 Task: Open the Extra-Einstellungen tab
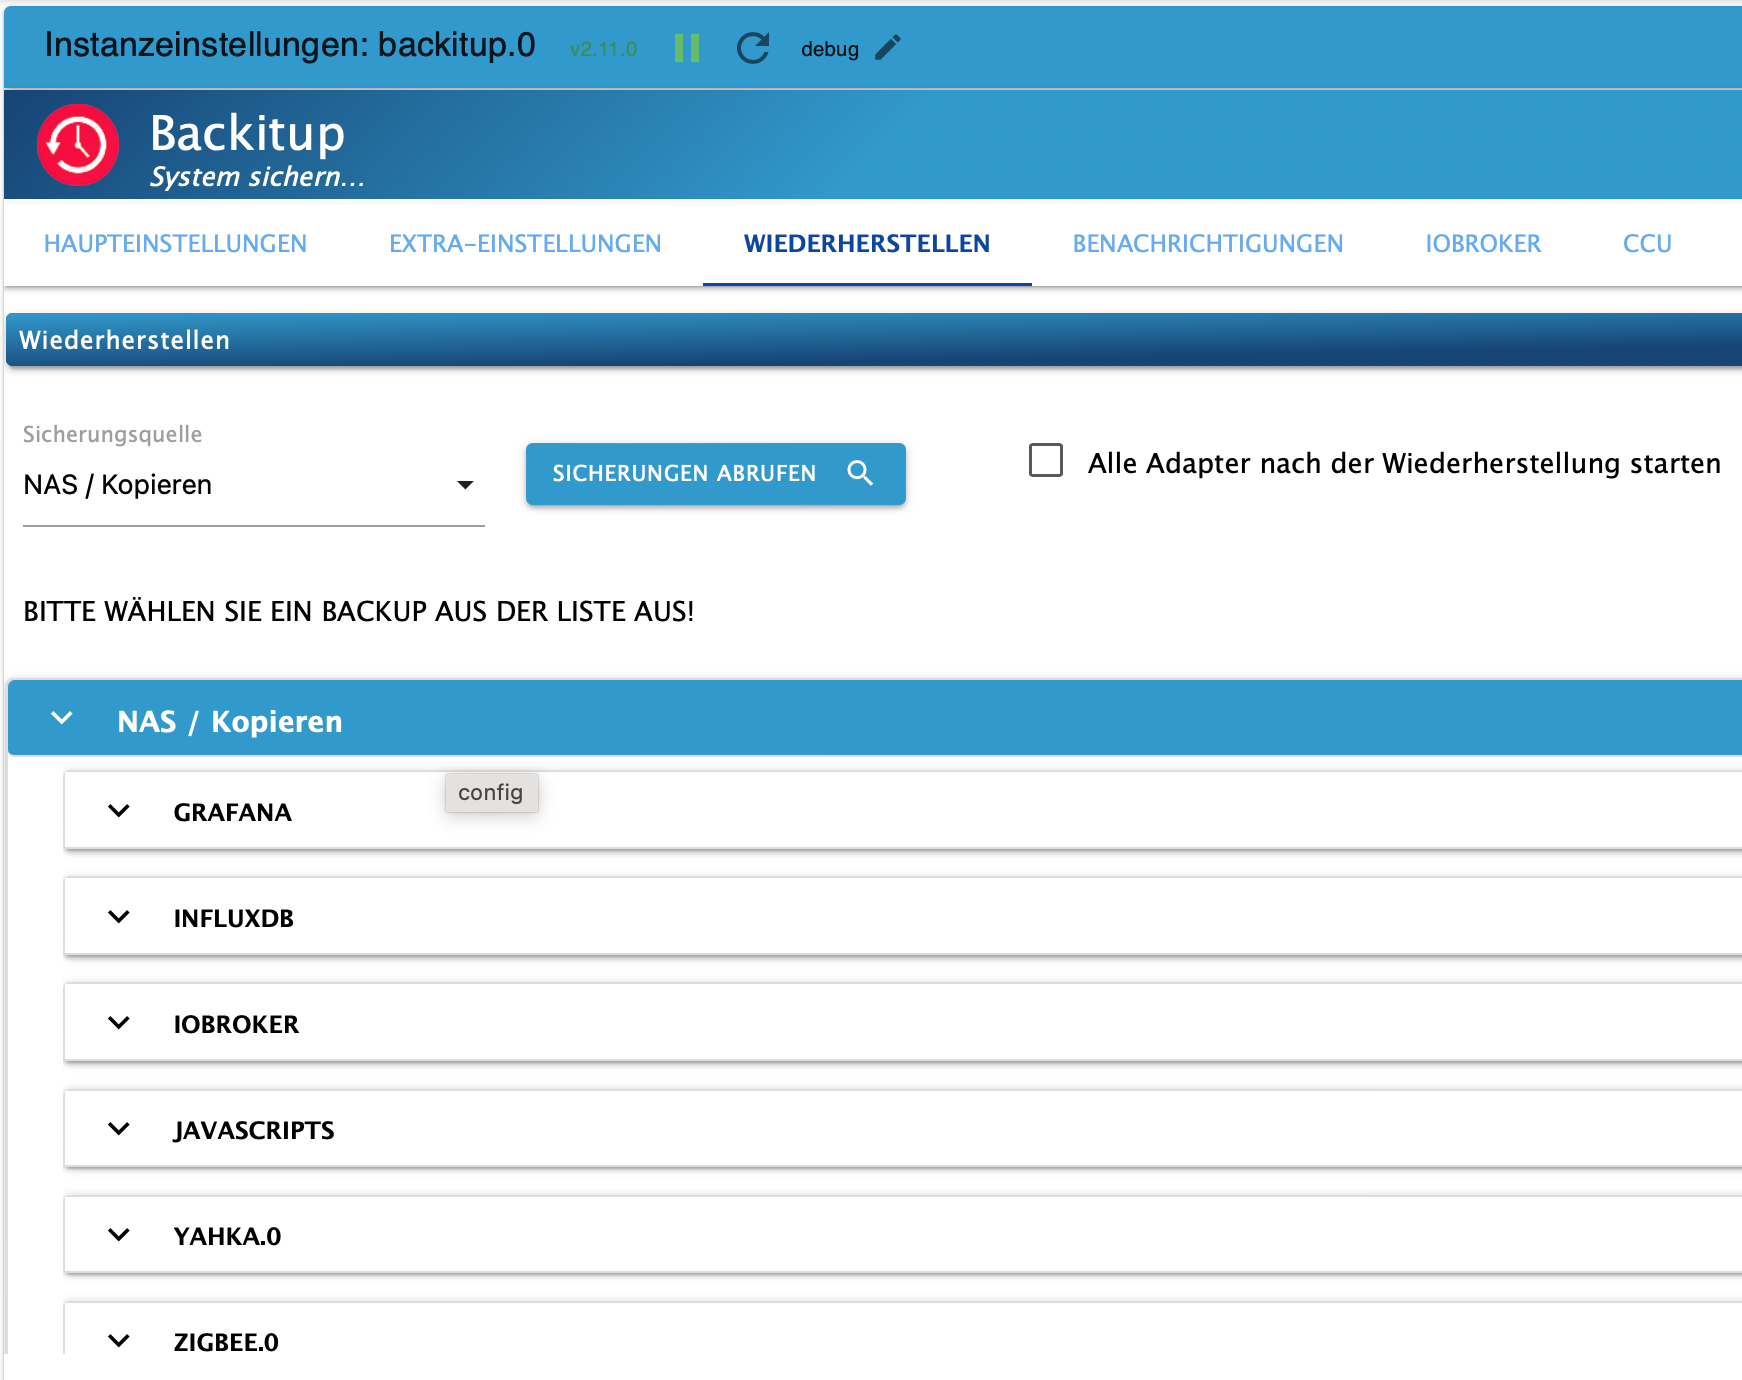pos(525,244)
